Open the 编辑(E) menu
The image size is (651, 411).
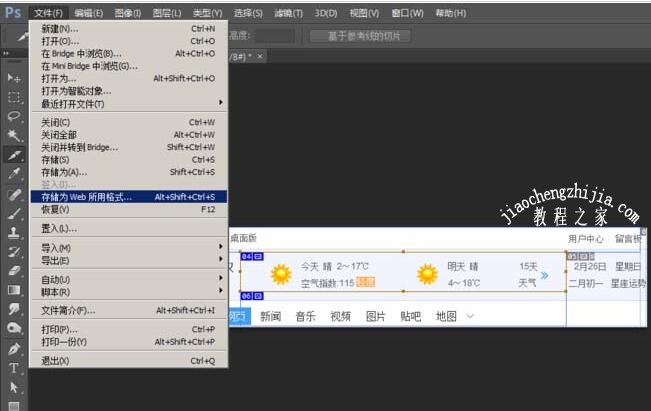(x=88, y=13)
